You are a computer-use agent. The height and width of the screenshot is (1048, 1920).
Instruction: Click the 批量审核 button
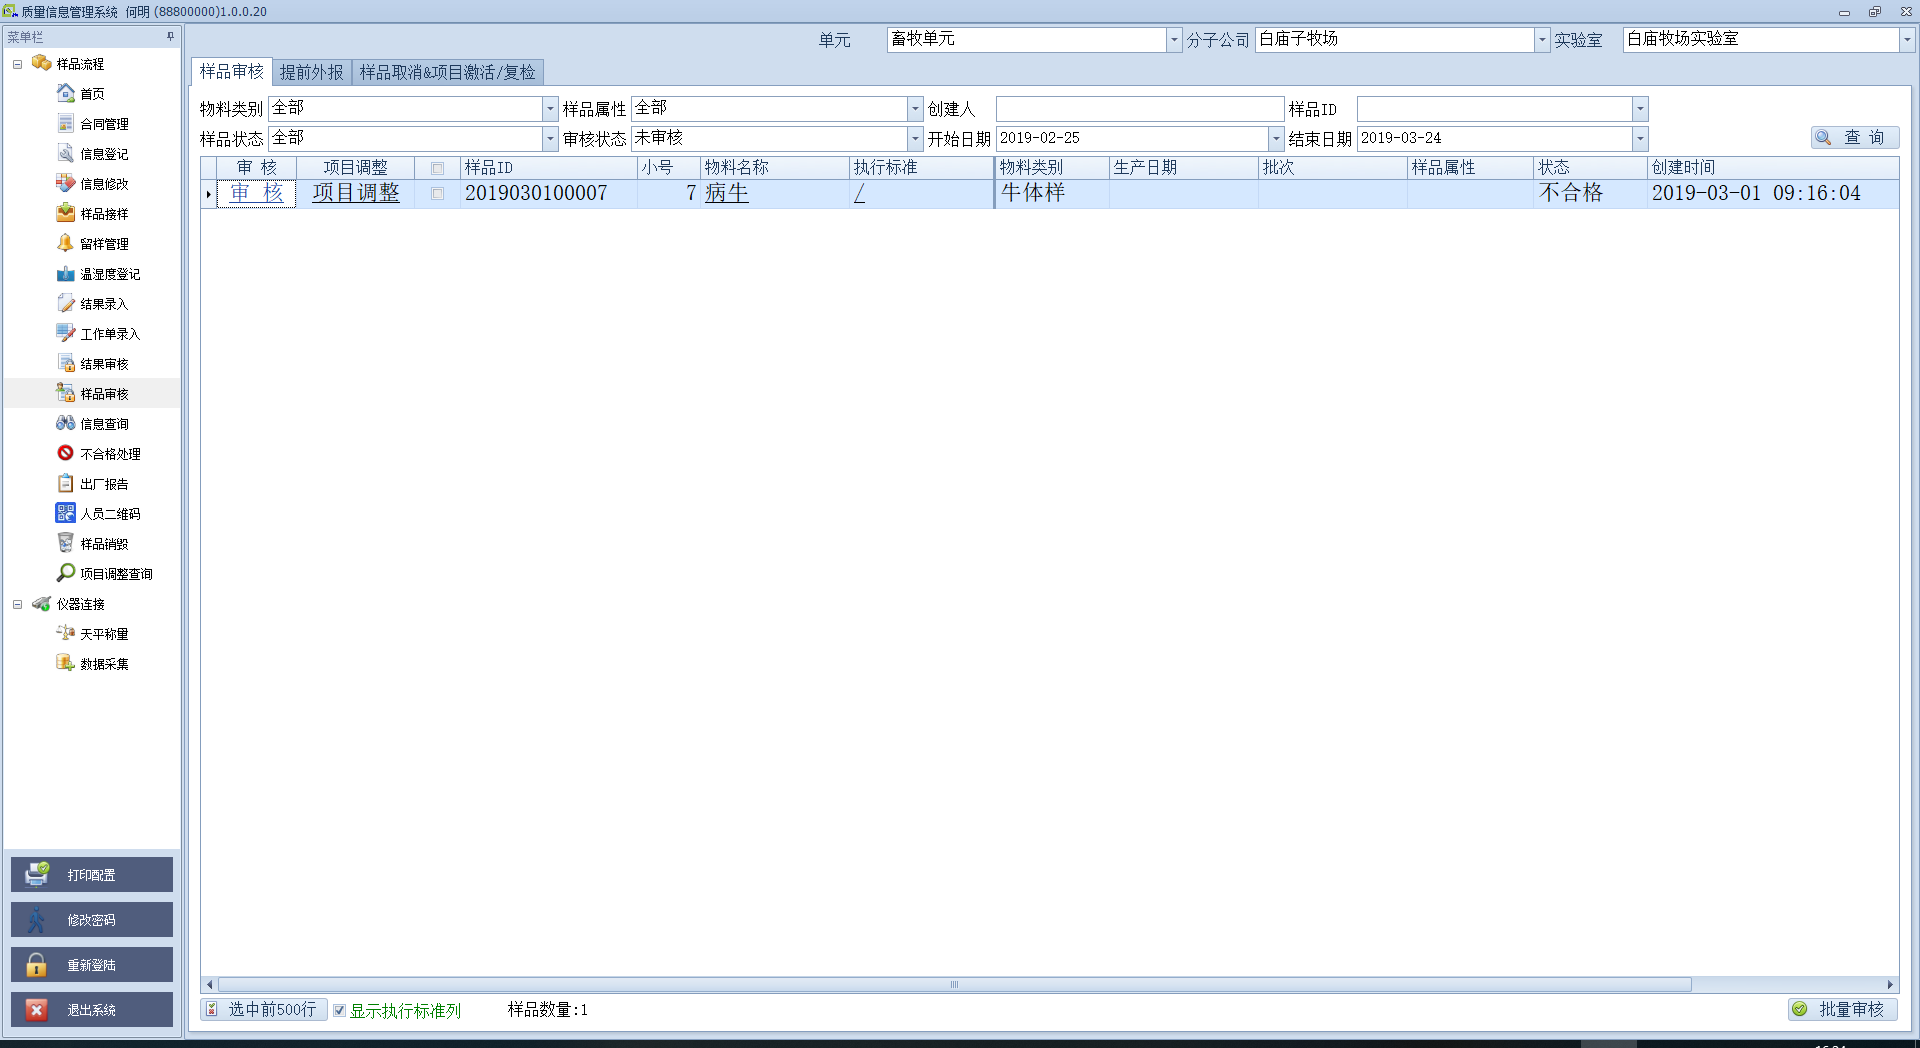tap(1842, 1010)
